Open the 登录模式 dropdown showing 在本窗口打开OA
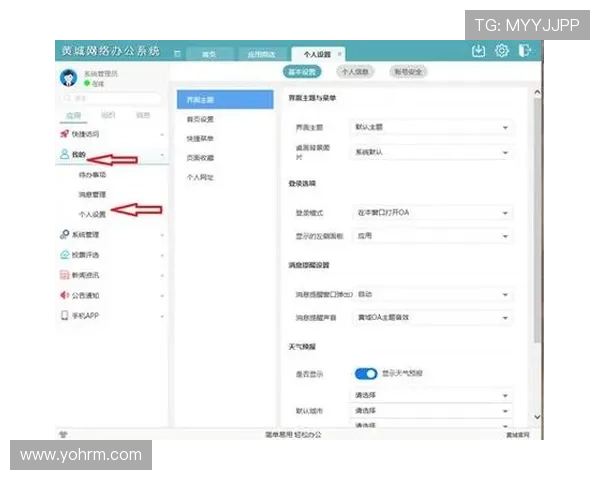This screenshot has height=480, width=600. (432, 213)
